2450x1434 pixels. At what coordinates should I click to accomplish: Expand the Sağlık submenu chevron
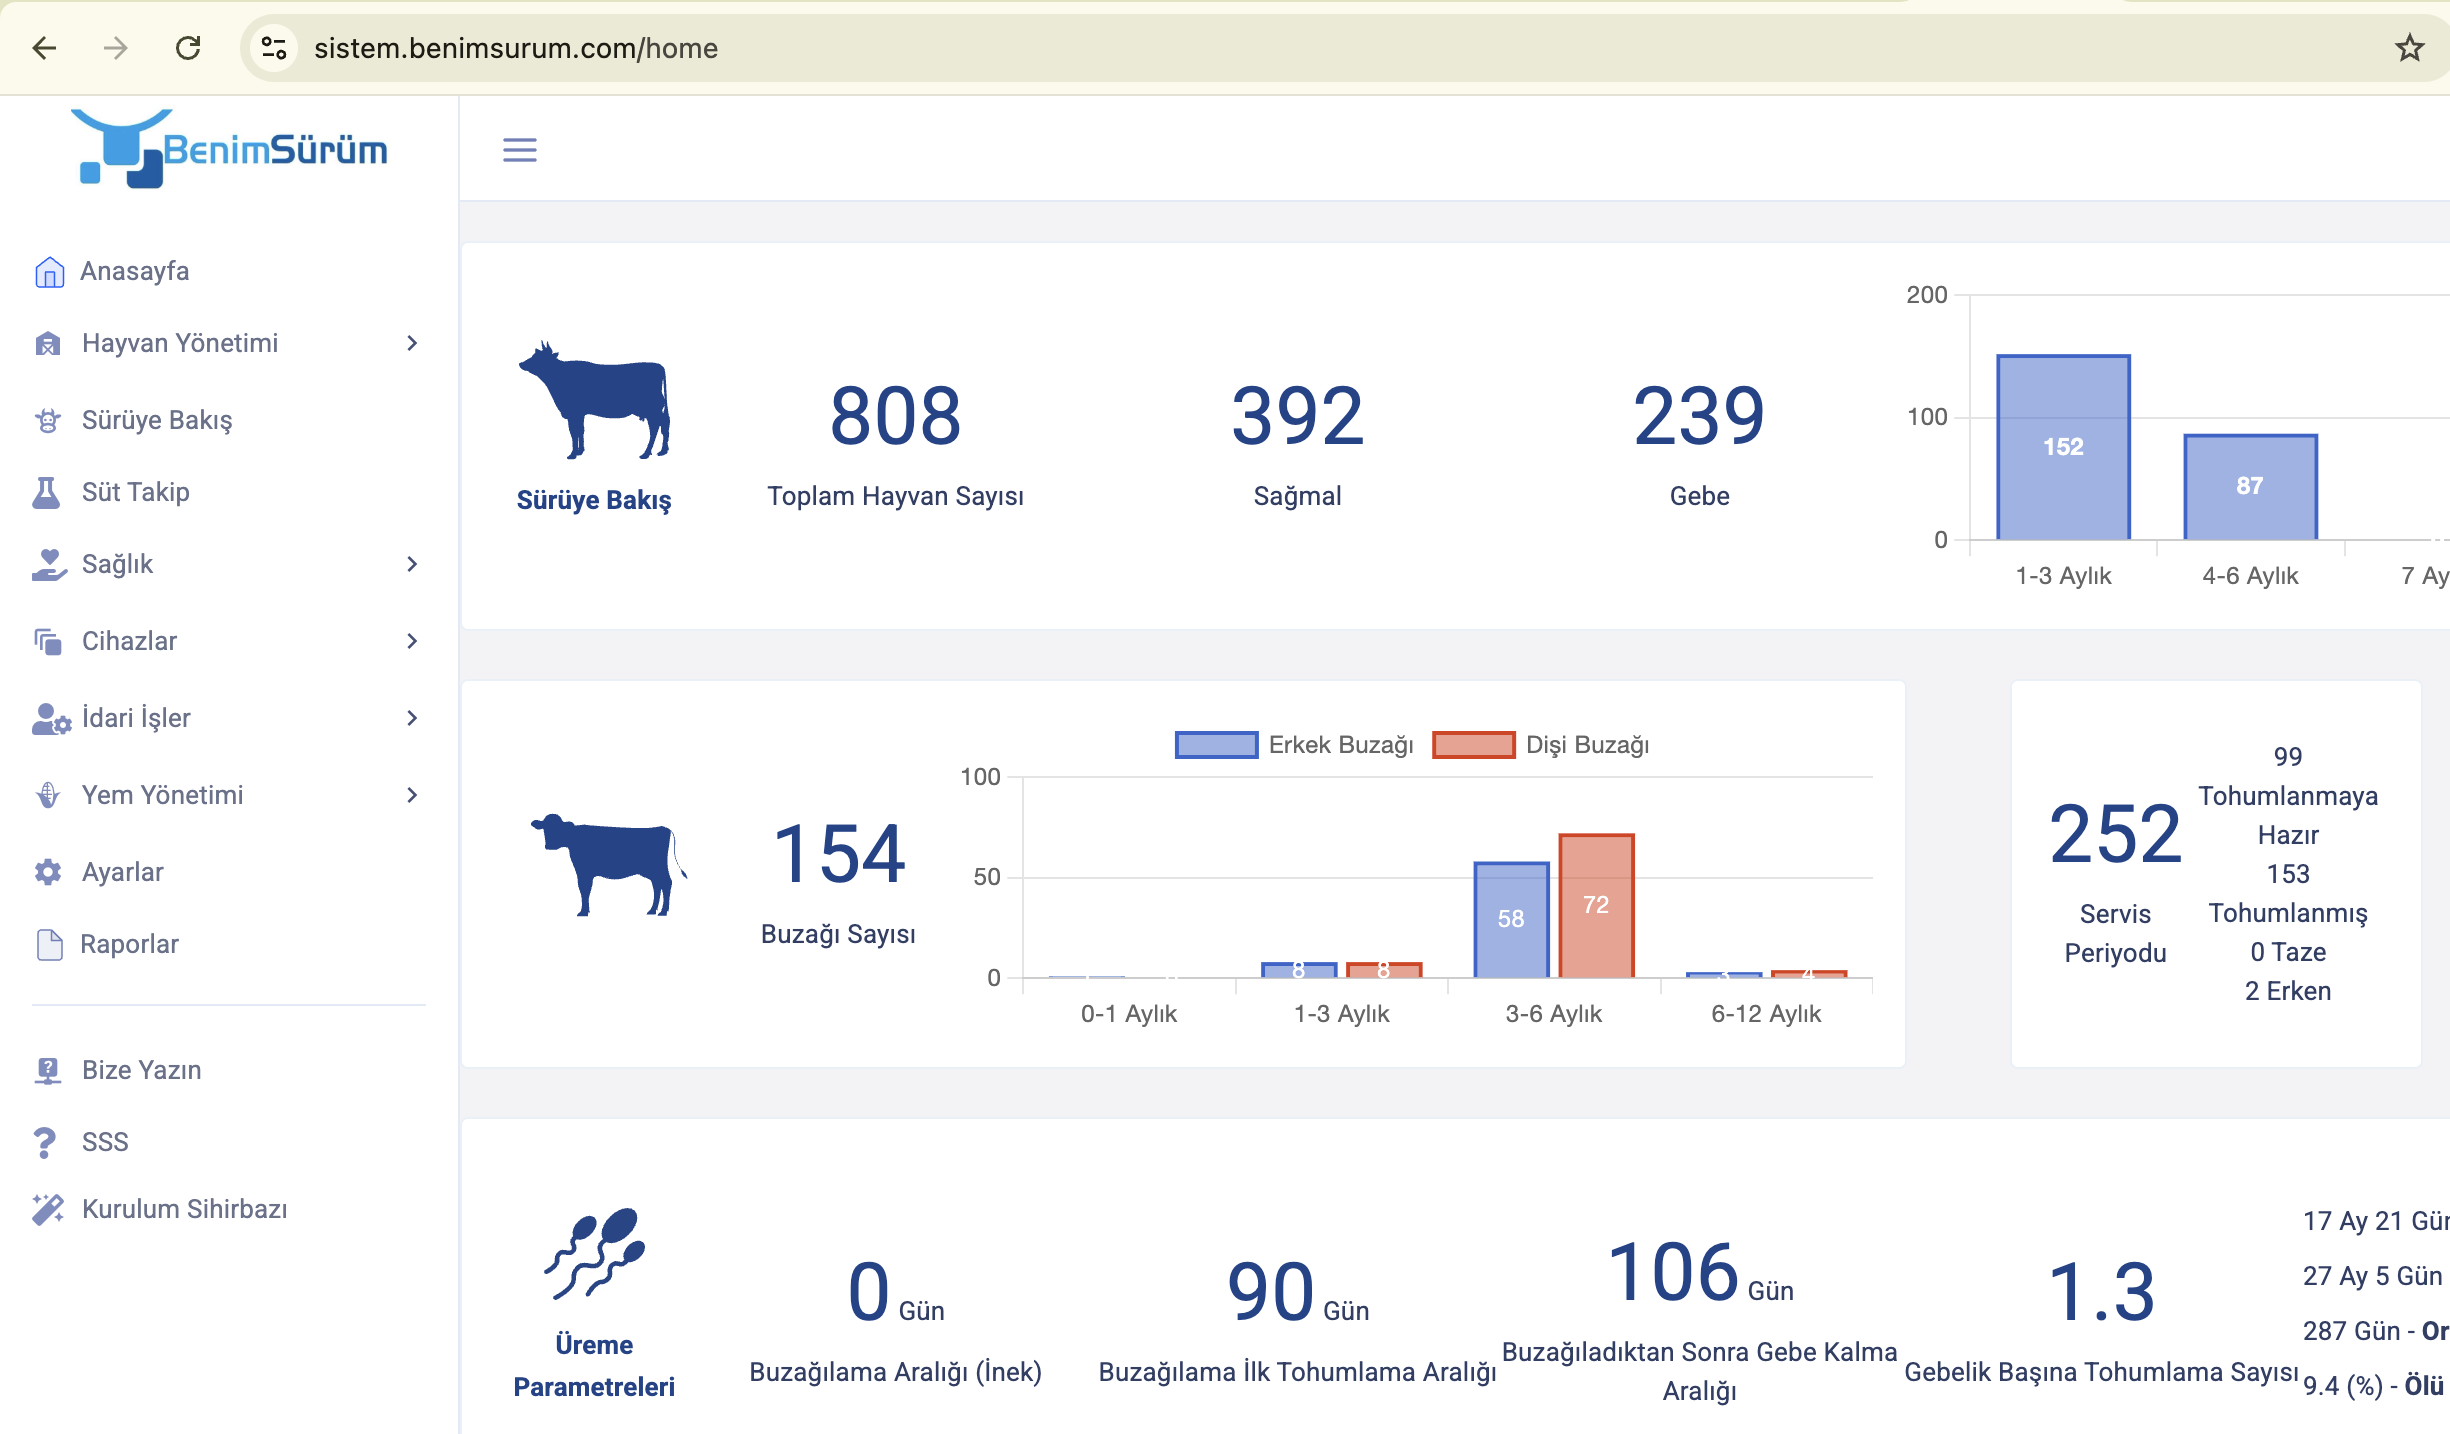(412, 564)
